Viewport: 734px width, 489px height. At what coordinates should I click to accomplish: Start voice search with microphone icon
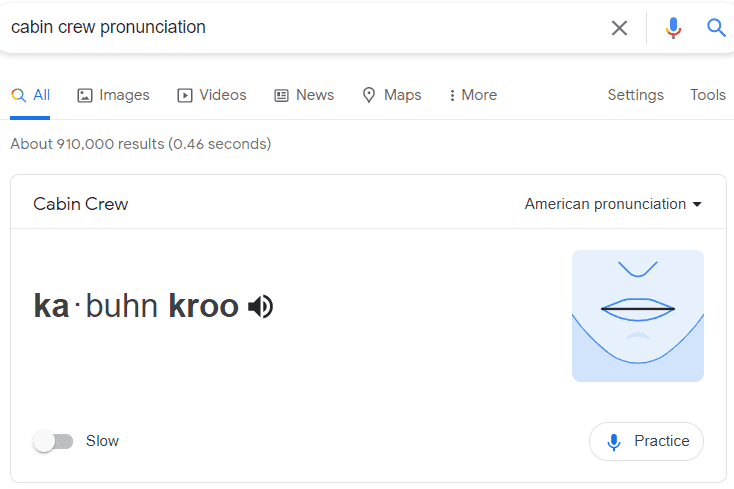point(673,28)
